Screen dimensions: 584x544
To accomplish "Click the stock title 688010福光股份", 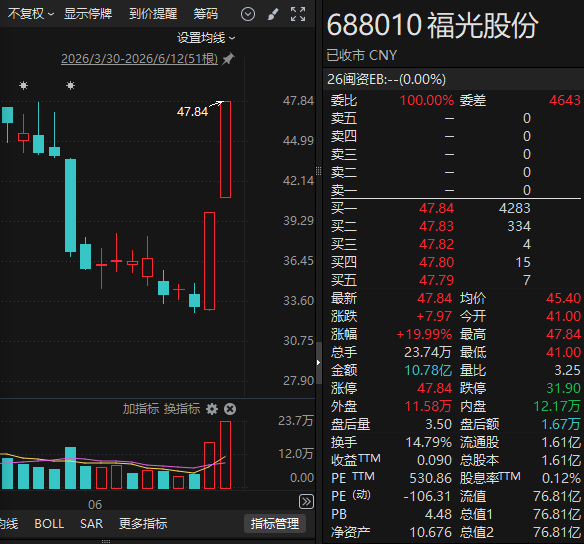I will 432,25.
